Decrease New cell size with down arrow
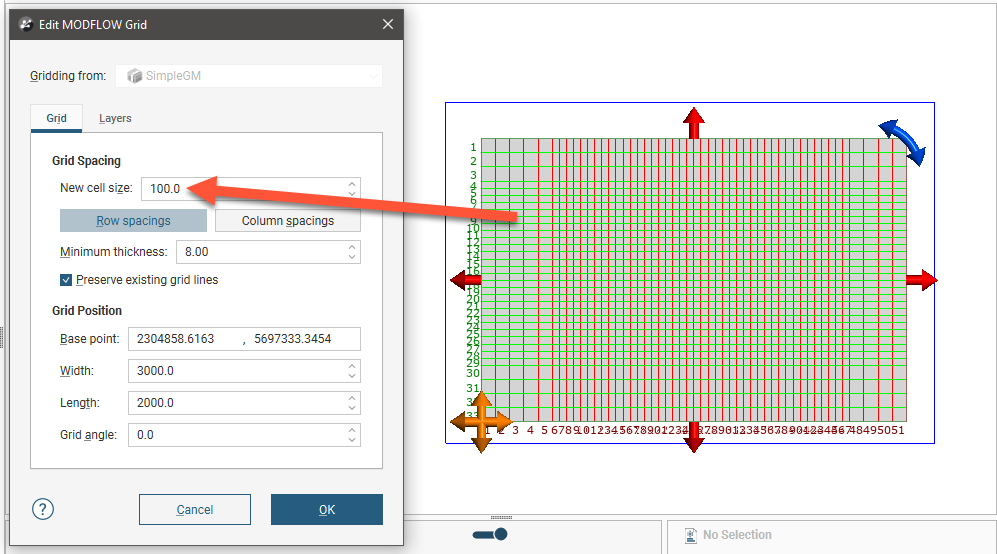The image size is (997, 554). point(352,193)
